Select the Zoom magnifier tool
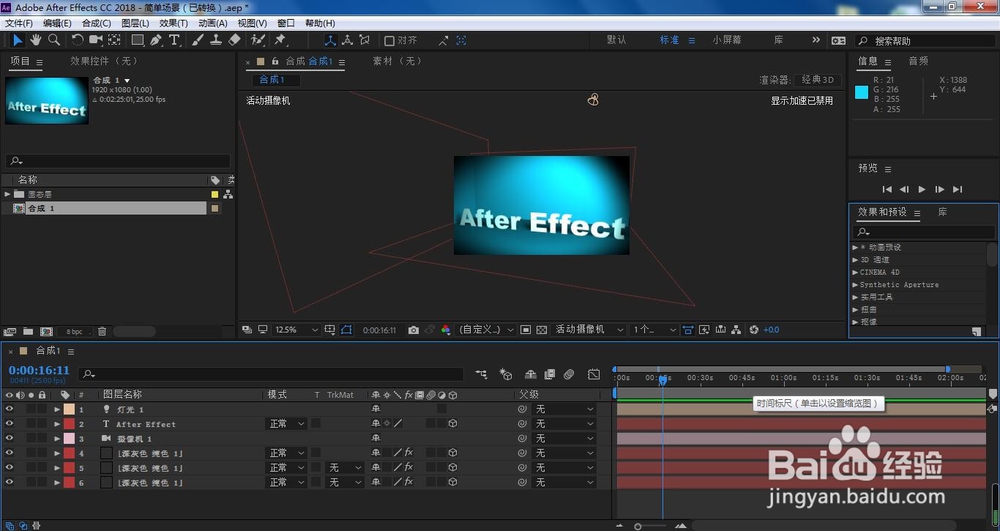Viewport: 1000px width, 531px height. [x=54, y=40]
